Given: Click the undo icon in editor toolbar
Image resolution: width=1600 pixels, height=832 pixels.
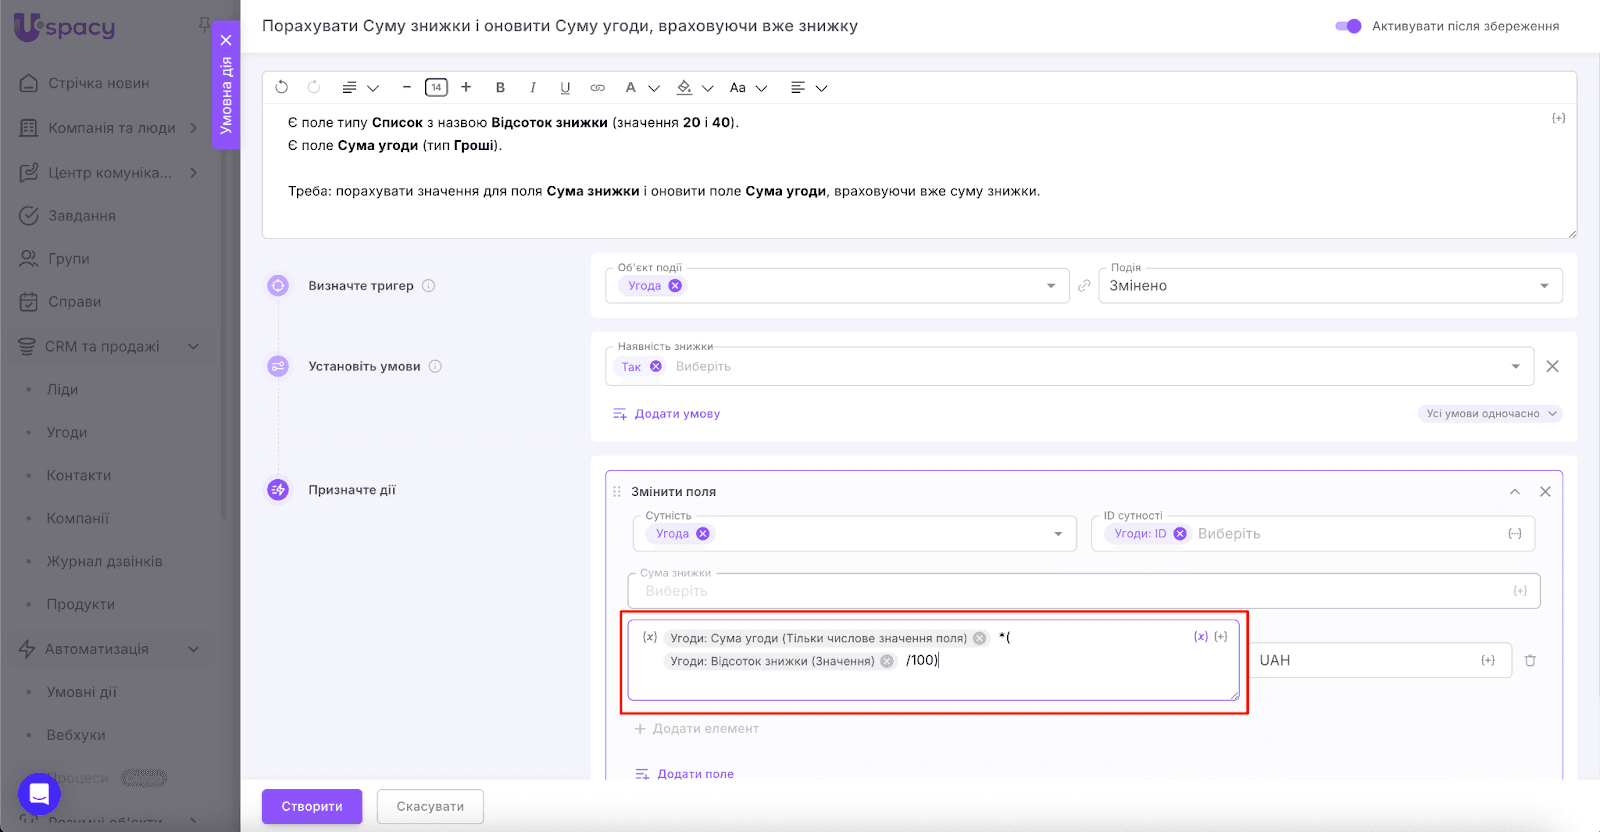Looking at the screenshot, I should tap(282, 88).
